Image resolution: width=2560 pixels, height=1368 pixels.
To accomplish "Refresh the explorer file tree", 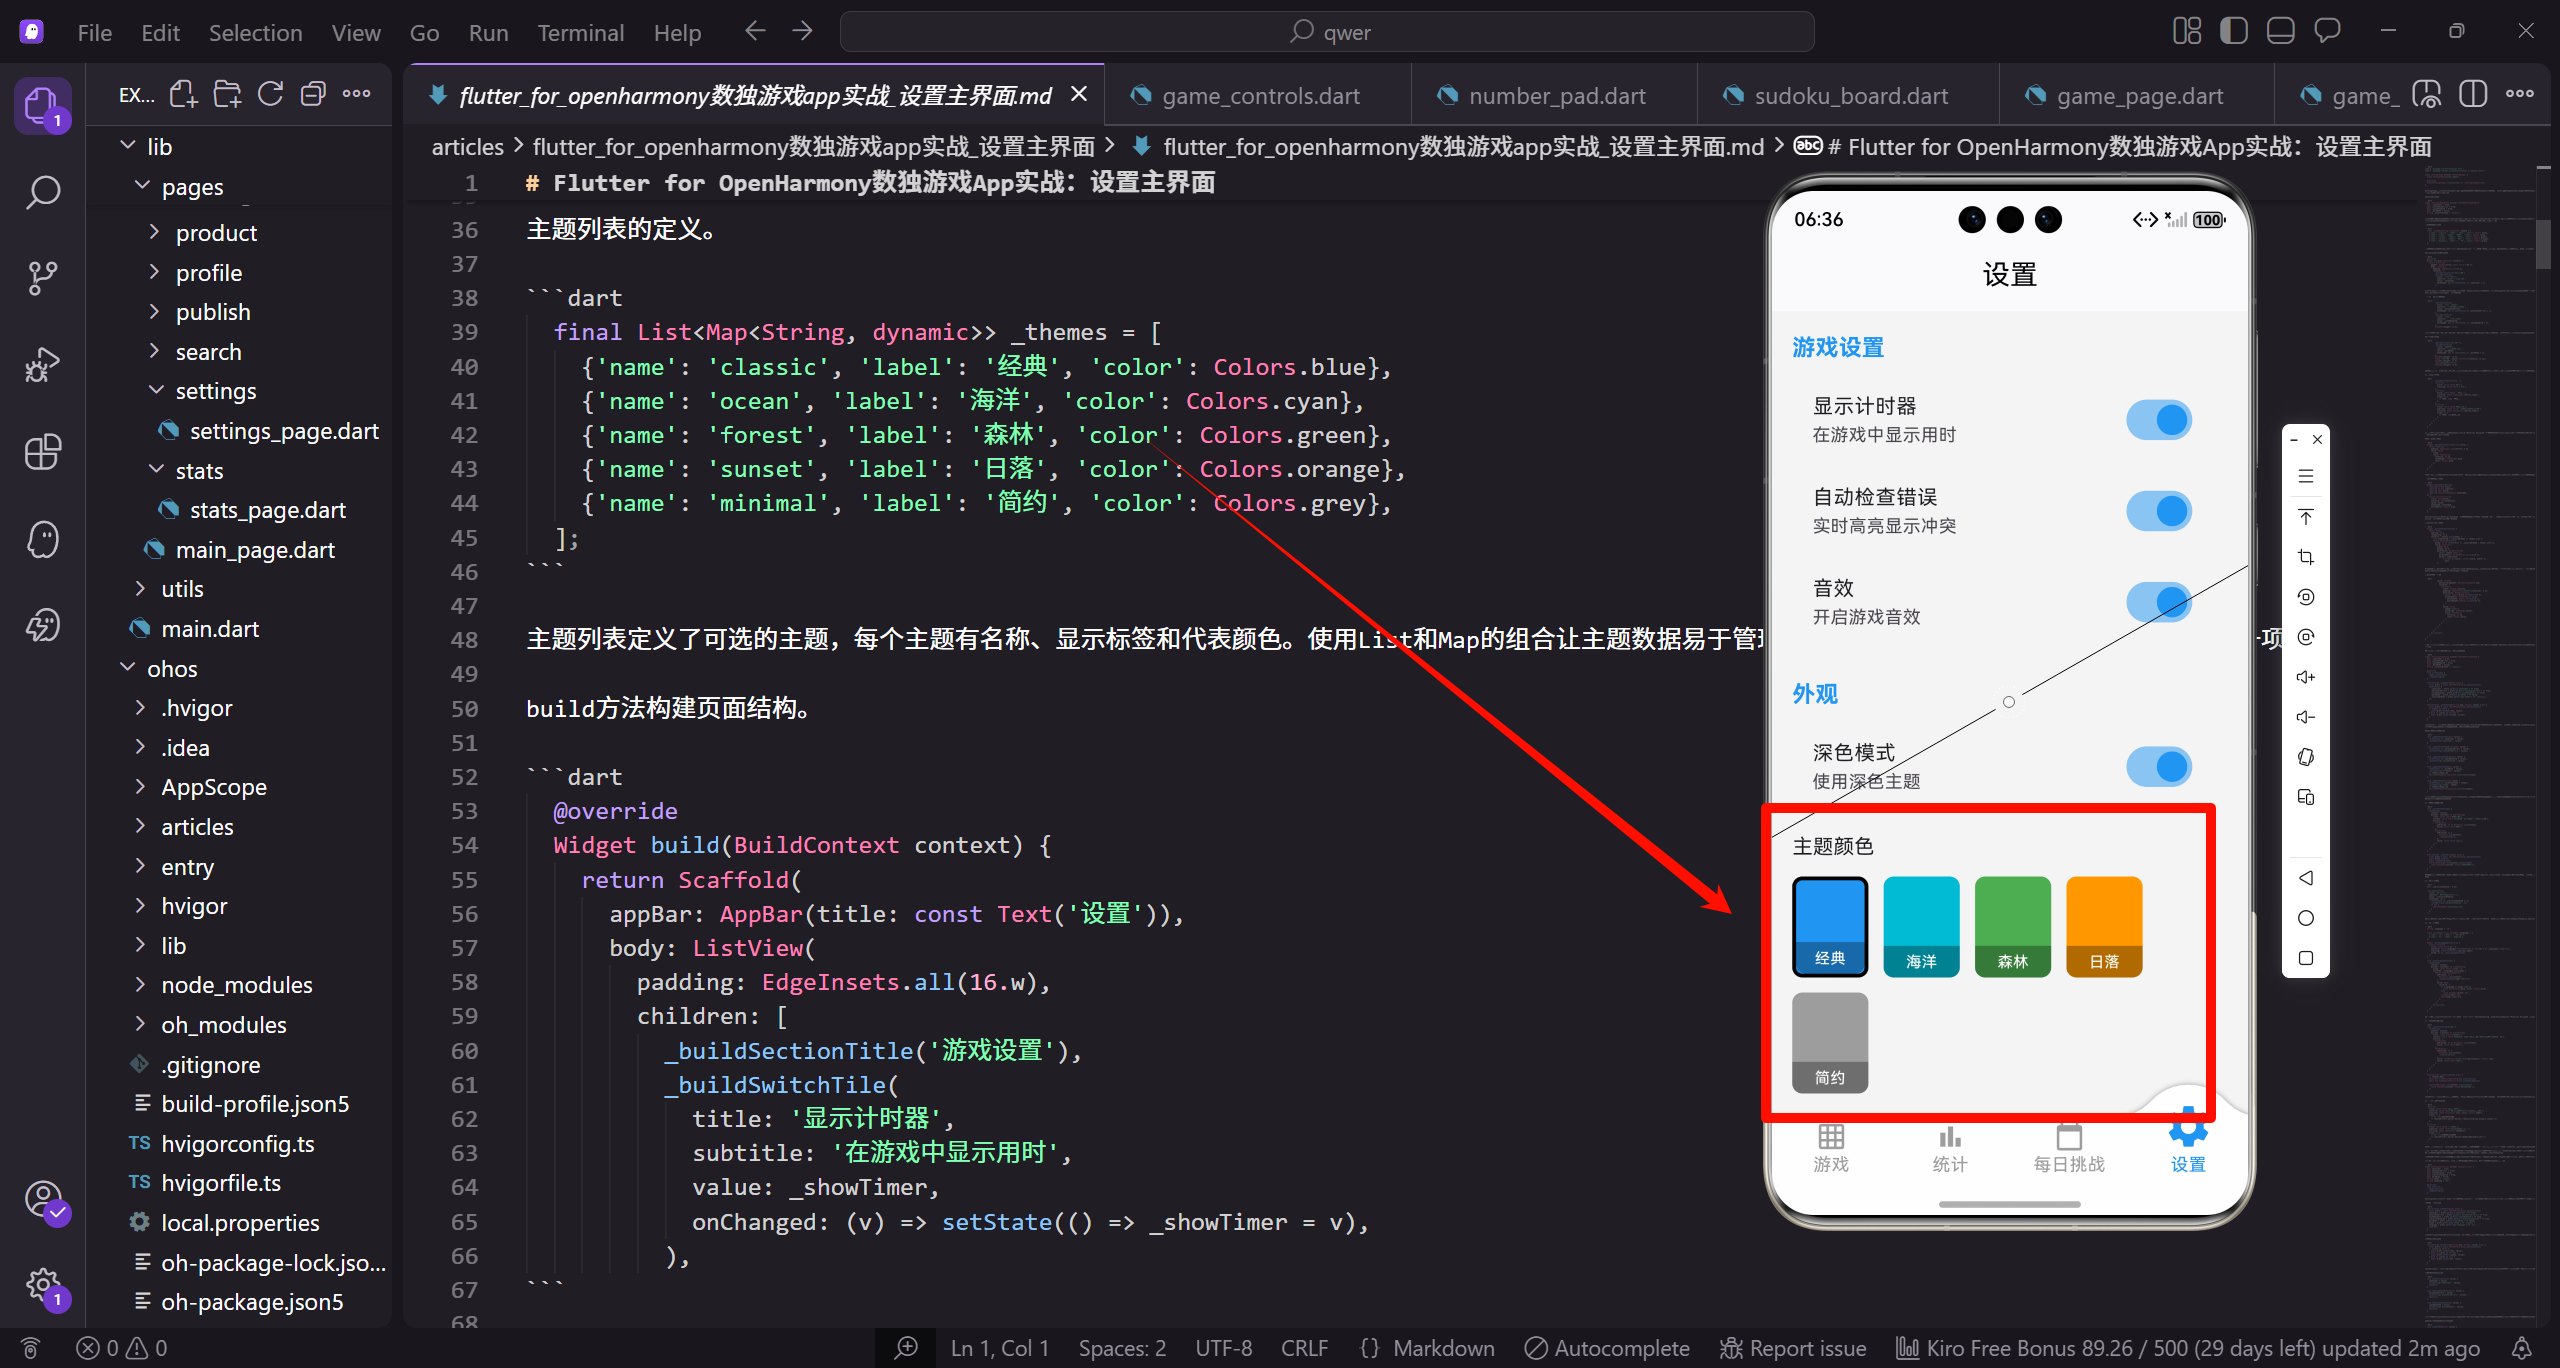I will click(270, 95).
